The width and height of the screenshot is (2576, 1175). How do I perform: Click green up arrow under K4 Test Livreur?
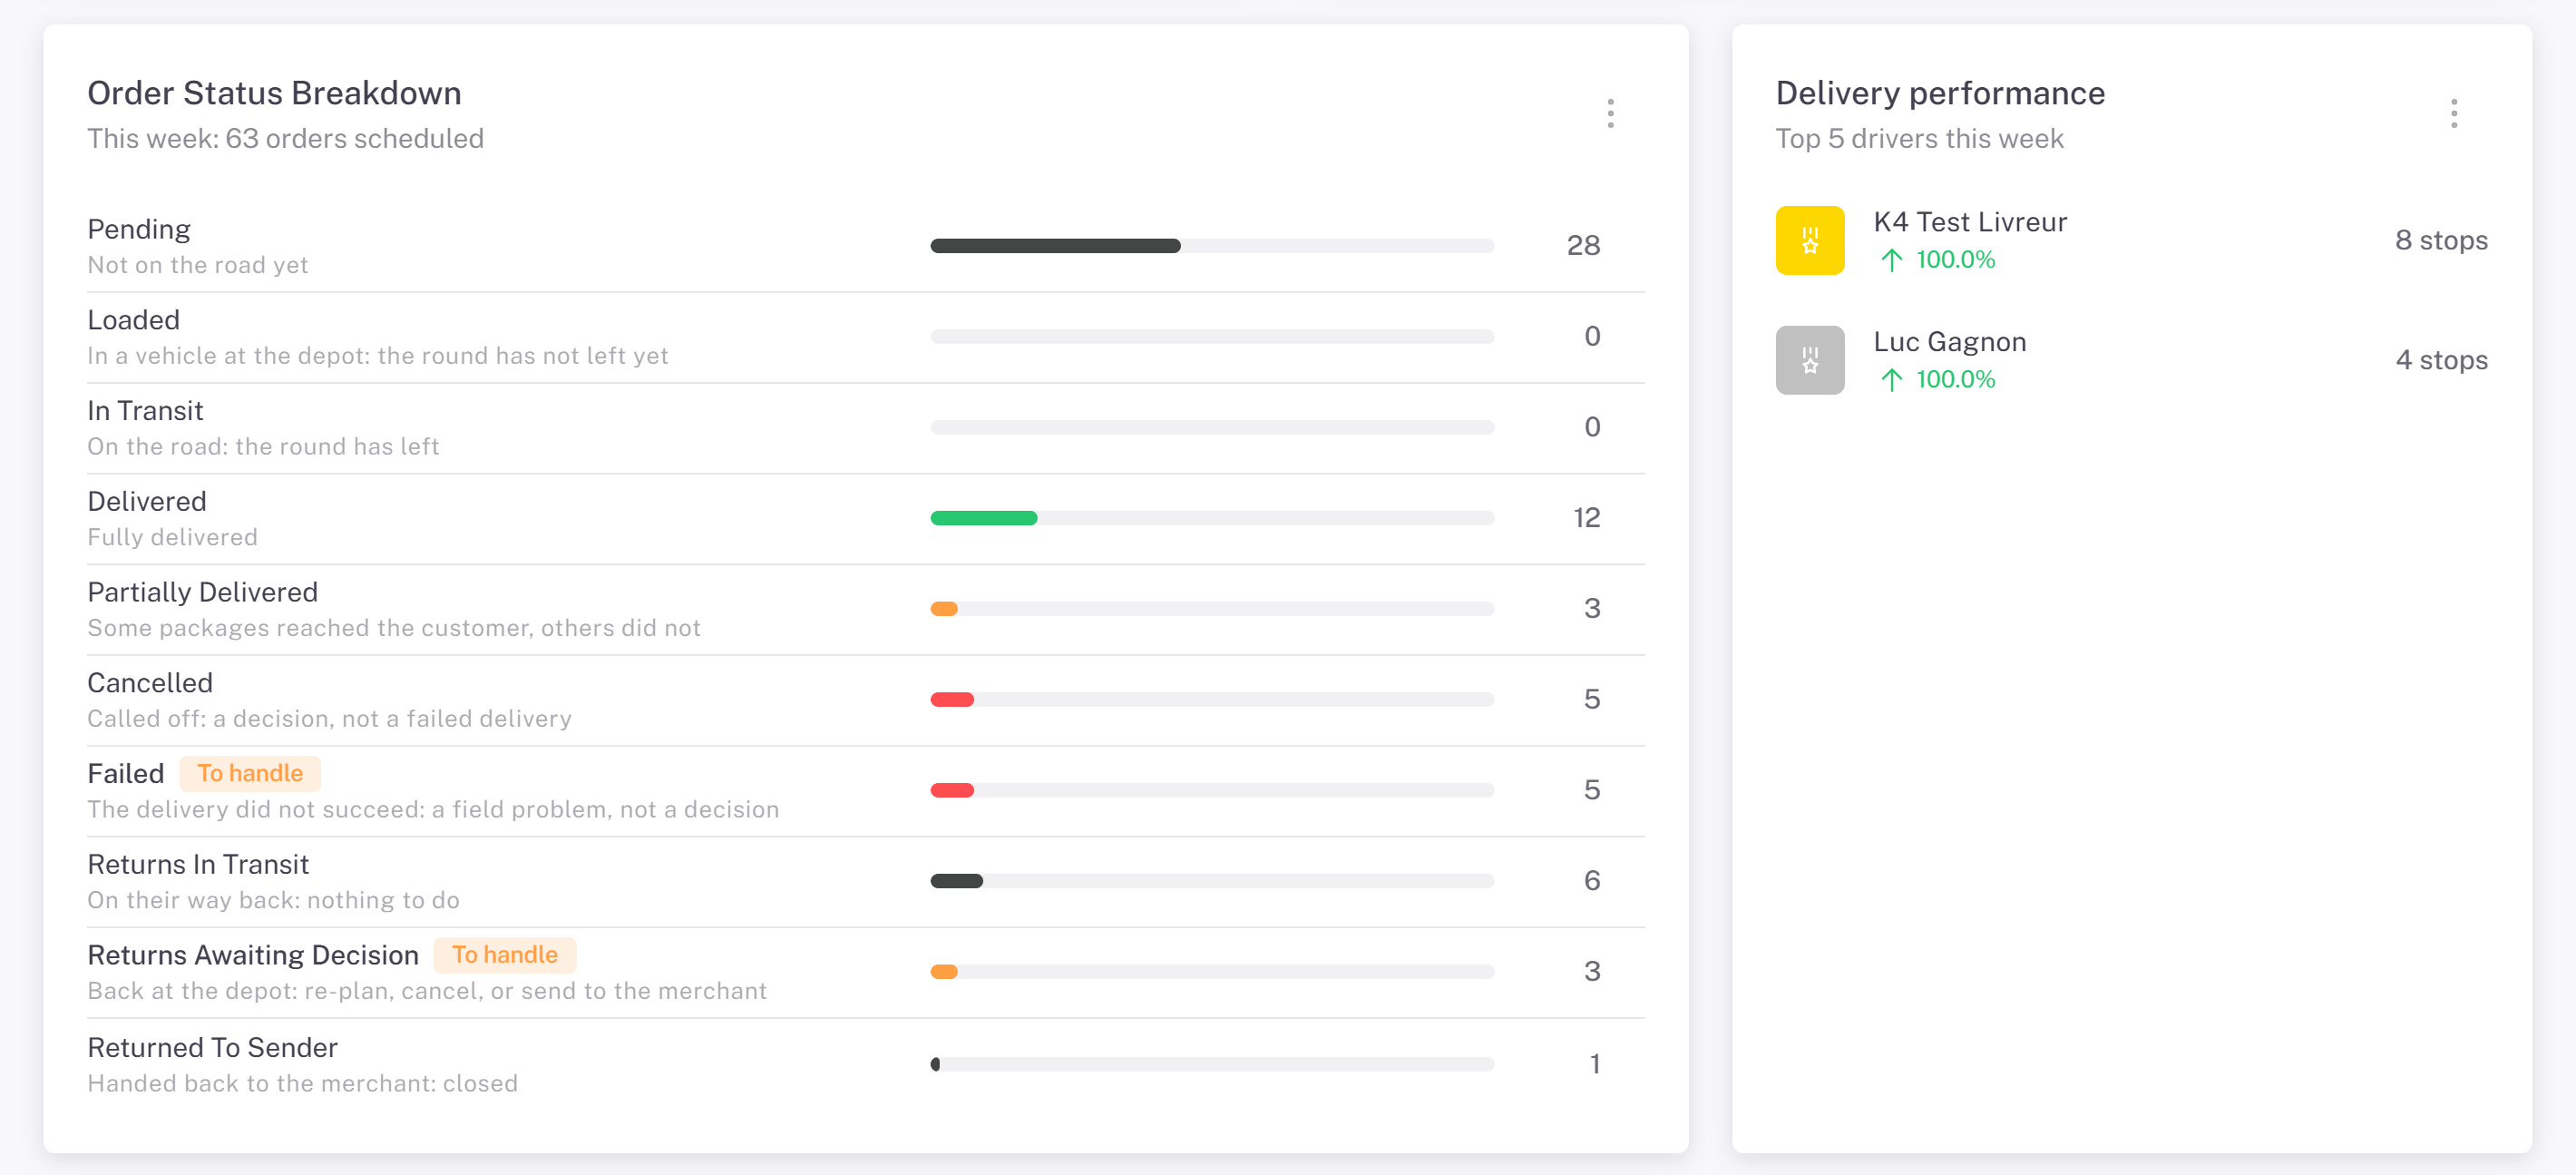click(1890, 260)
